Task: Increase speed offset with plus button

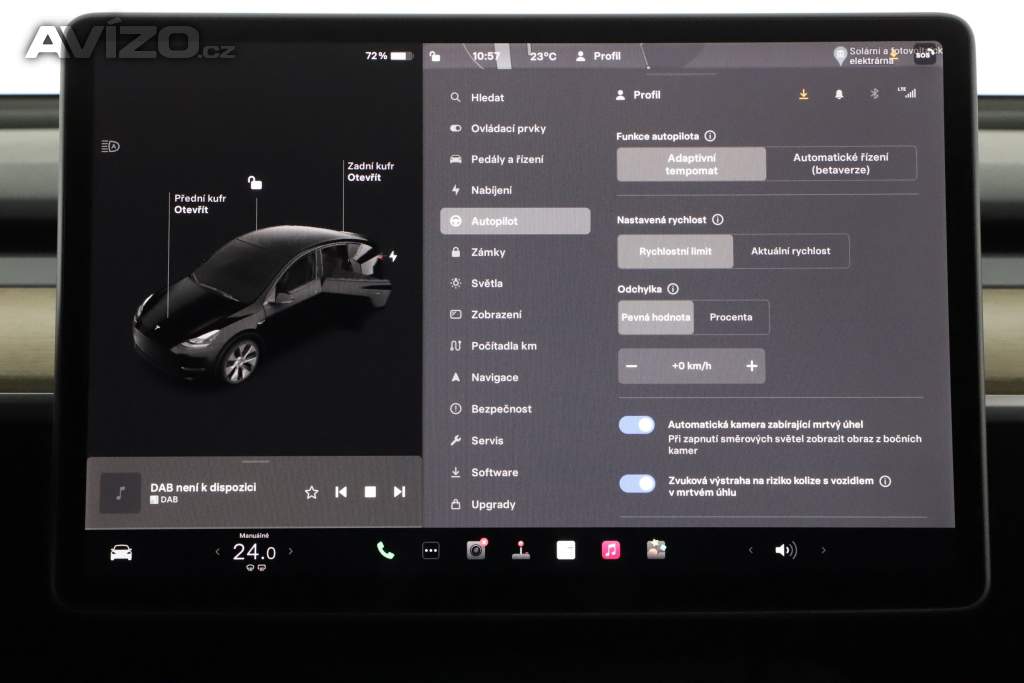Action: 752,366
